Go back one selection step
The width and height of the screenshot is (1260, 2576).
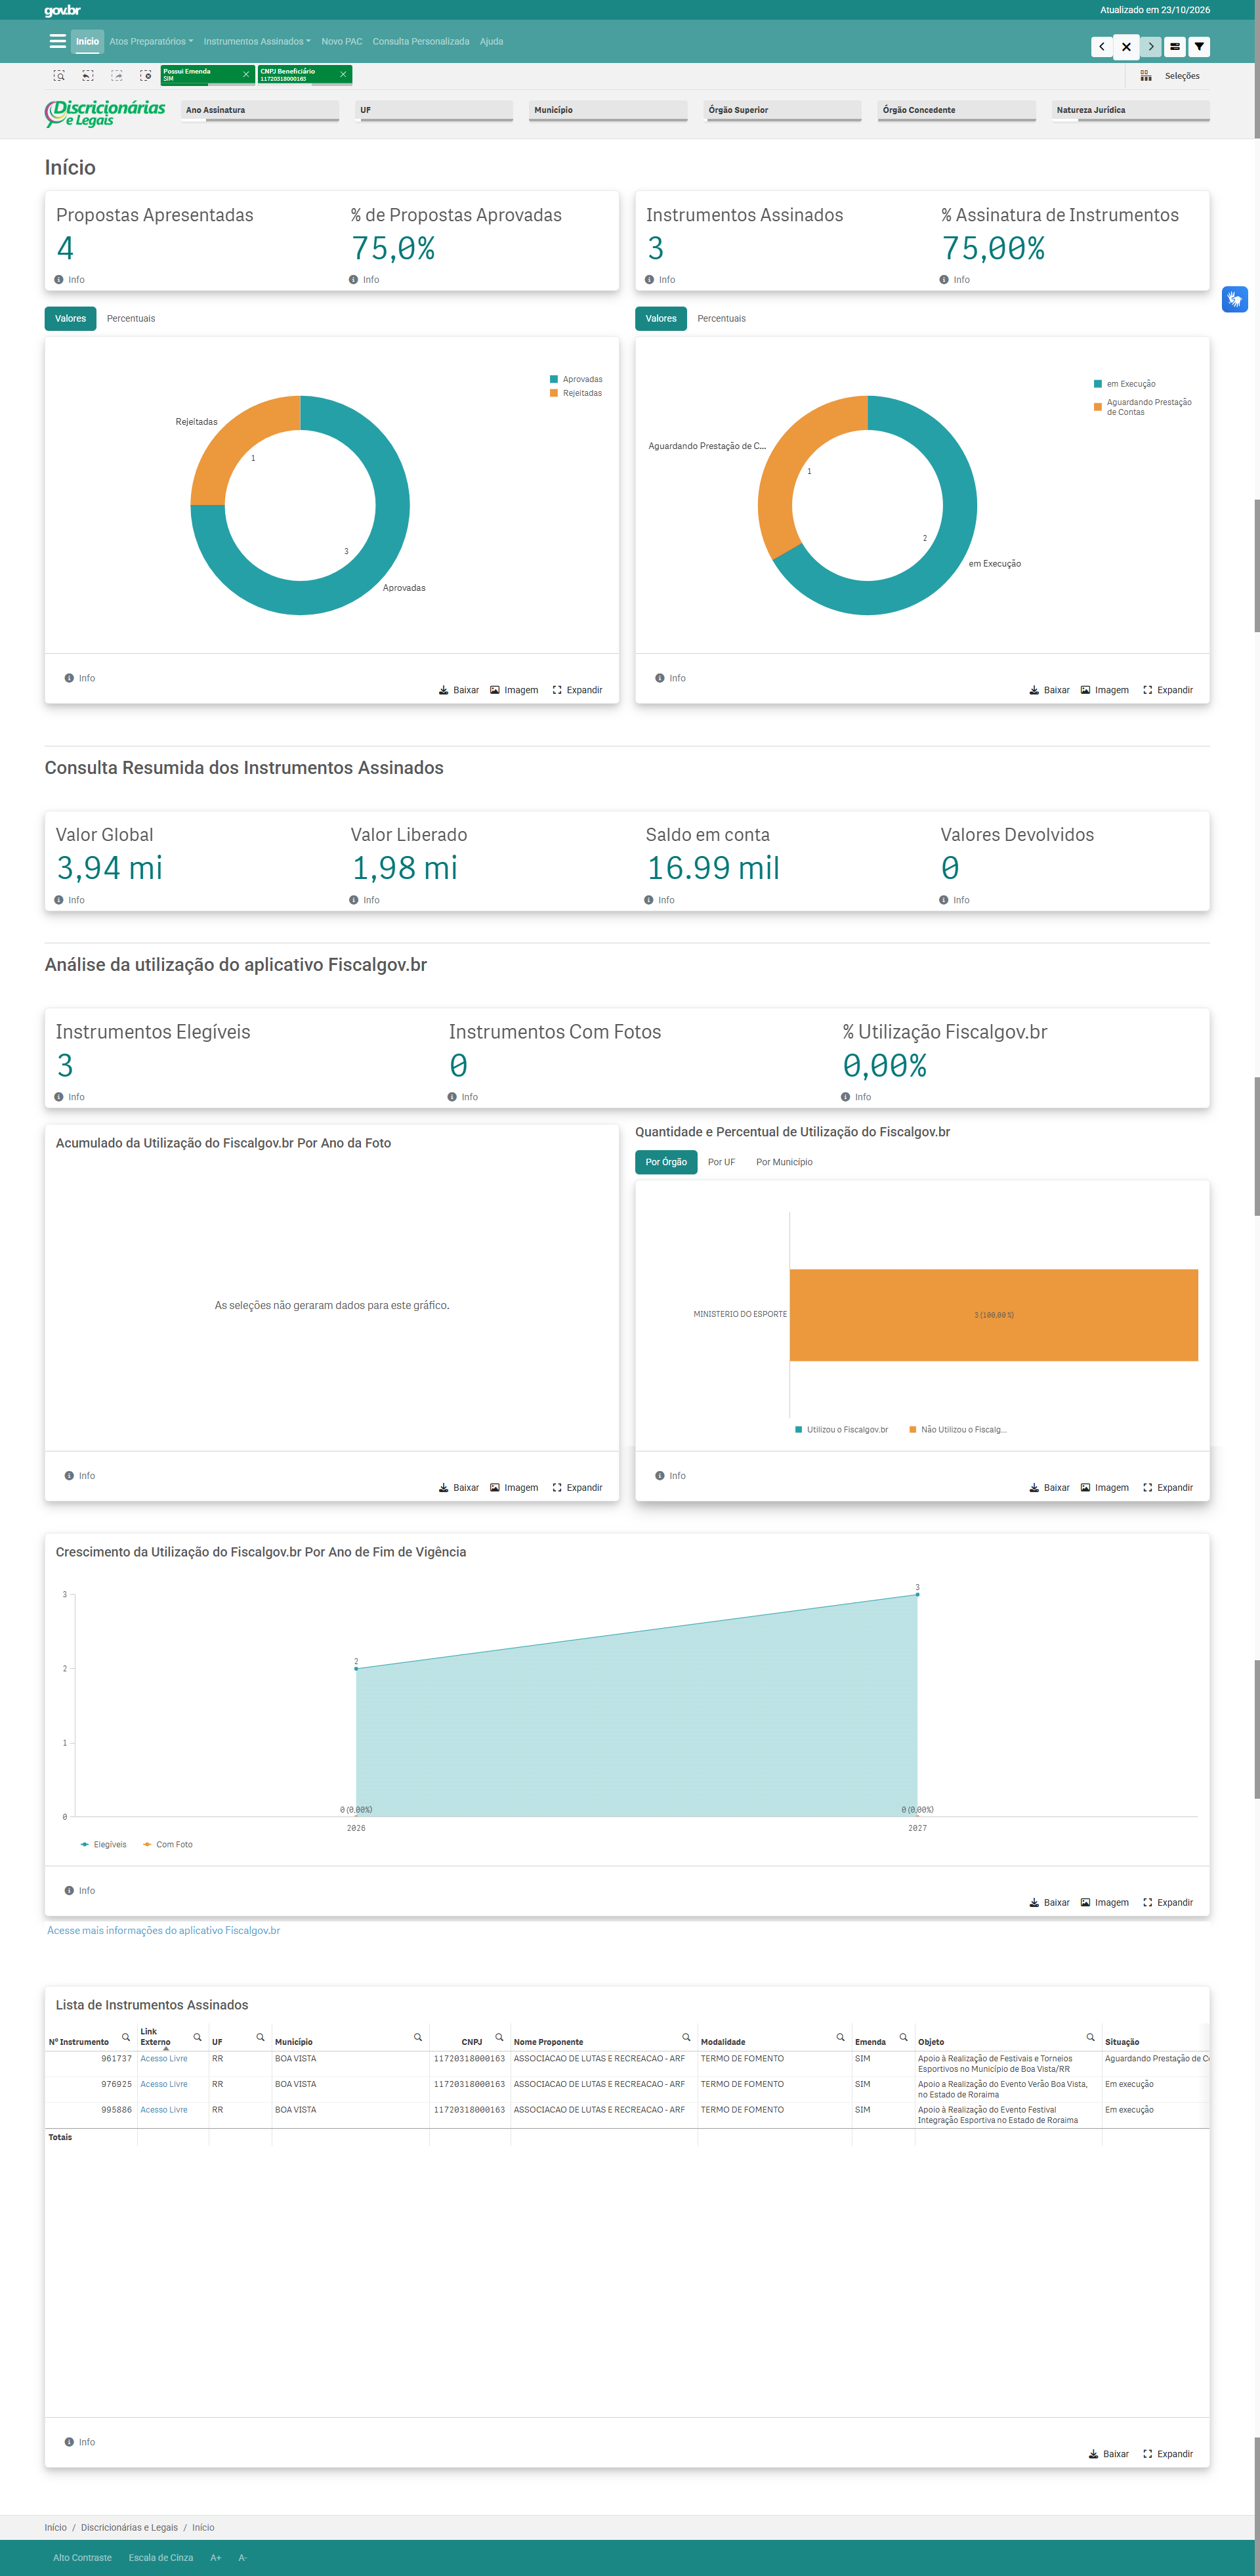click(x=1102, y=46)
